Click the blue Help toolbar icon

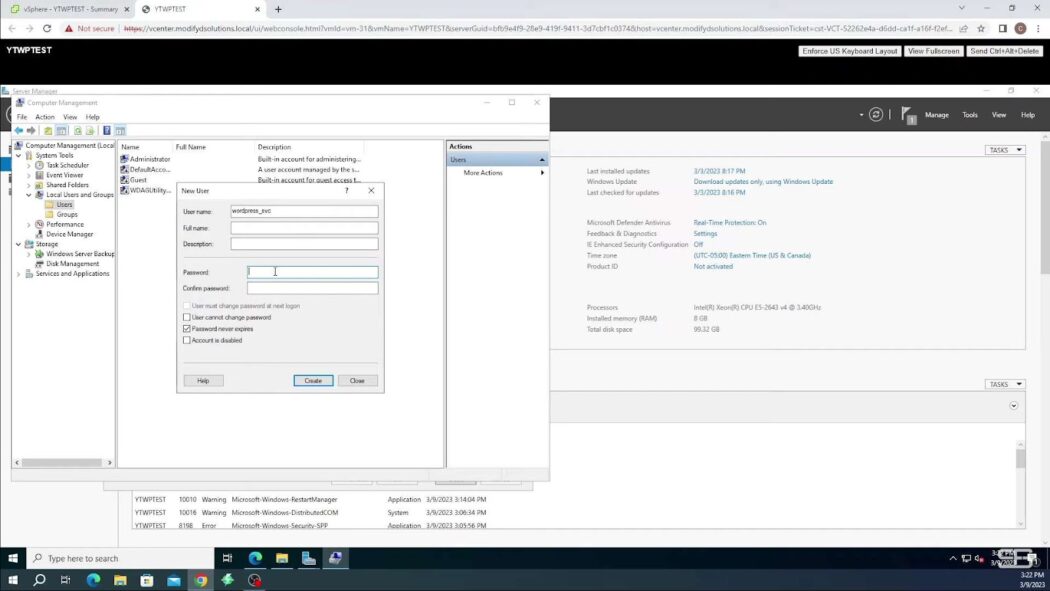click(x=106, y=131)
